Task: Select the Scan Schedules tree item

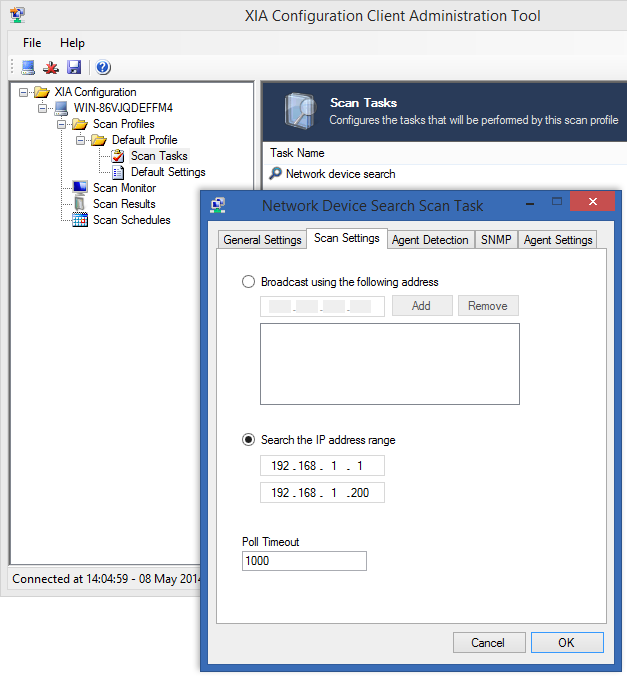Action: (x=131, y=220)
